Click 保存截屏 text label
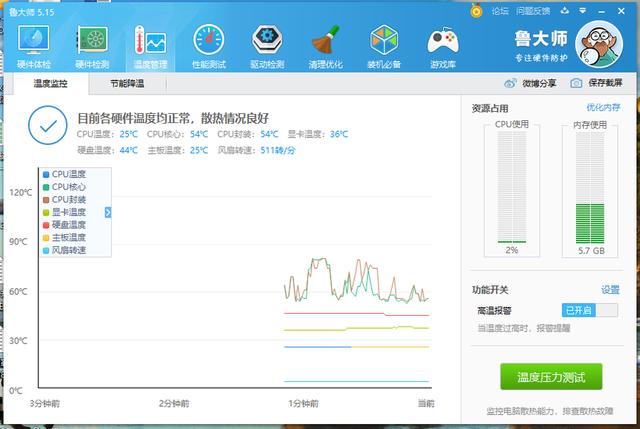The width and height of the screenshot is (640, 429). point(605,83)
